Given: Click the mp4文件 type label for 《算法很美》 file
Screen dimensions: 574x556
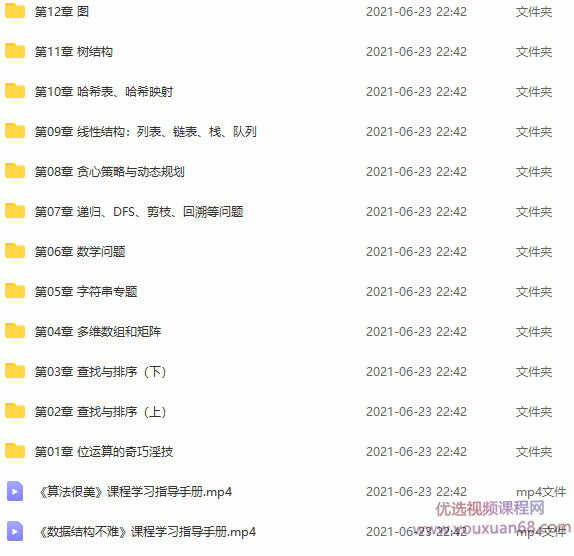Looking at the screenshot, I should point(541,492).
